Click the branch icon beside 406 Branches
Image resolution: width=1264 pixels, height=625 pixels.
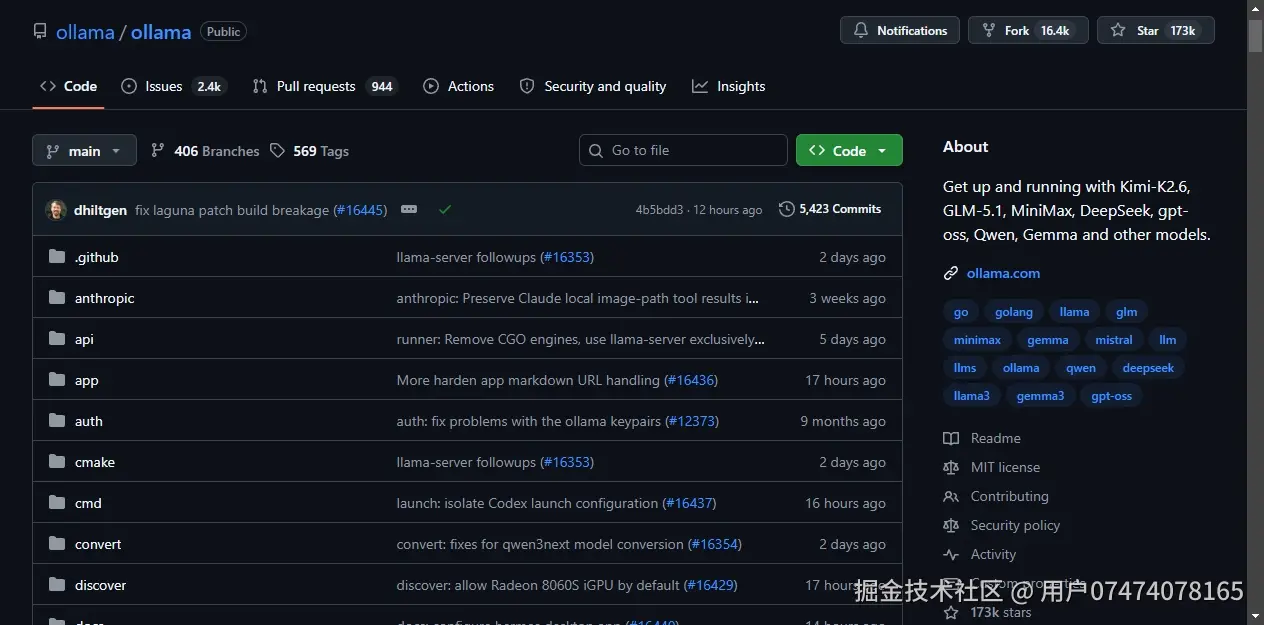tap(158, 151)
